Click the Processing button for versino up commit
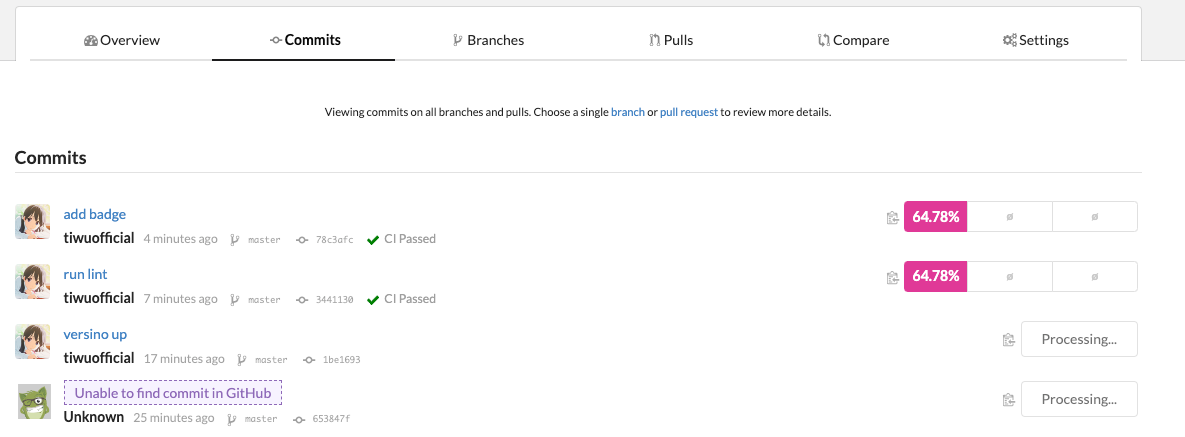The height and width of the screenshot is (437, 1185). coord(1079,339)
